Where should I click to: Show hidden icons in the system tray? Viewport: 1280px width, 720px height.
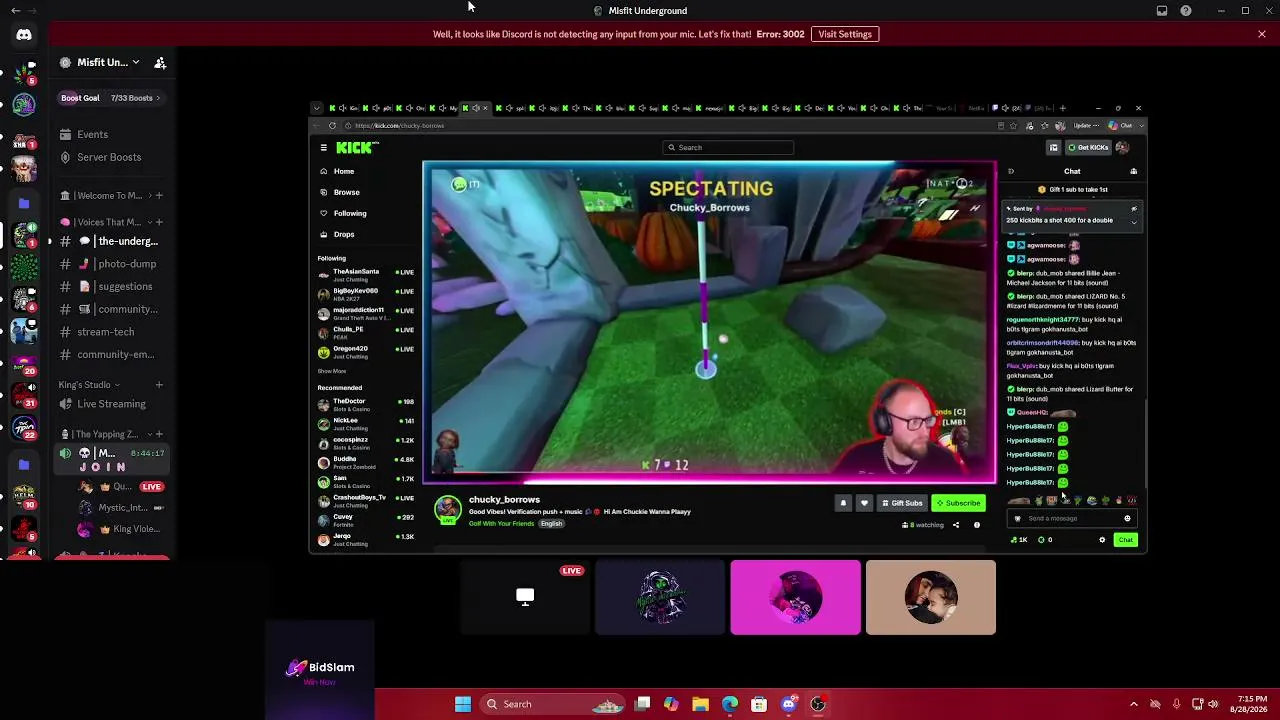(x=1133, y=704)
